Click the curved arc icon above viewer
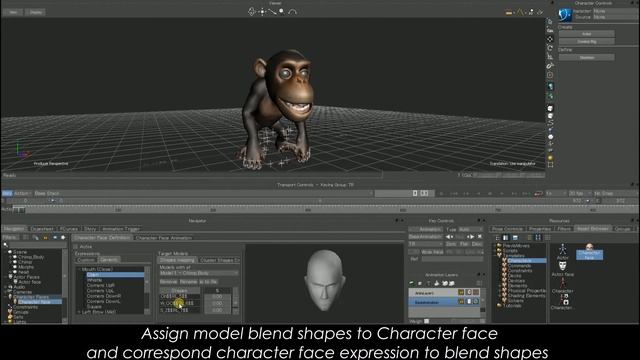The width and height of the screenshot is (640, 360). pyautogui.click(x=292, y=12)
